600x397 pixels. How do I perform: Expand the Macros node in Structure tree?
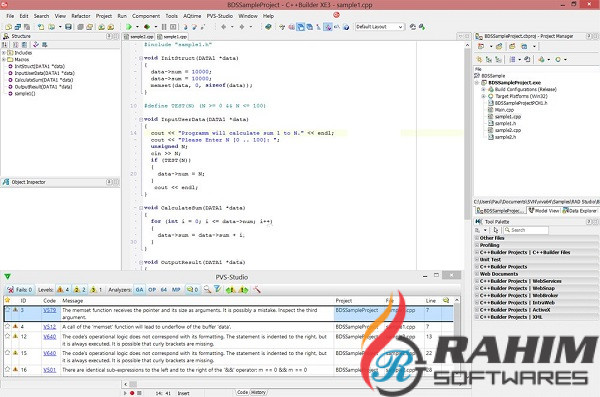tap(3, 60)
